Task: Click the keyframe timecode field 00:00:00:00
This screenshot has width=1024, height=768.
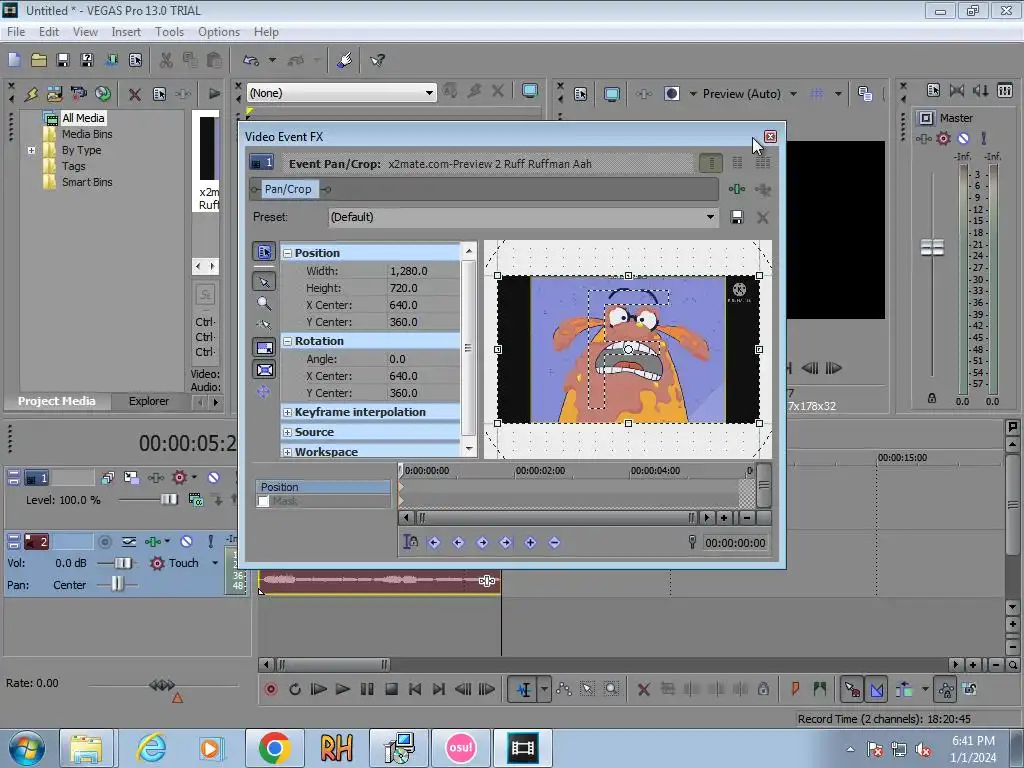Action: pyautogui.click(x=735, y=543)
